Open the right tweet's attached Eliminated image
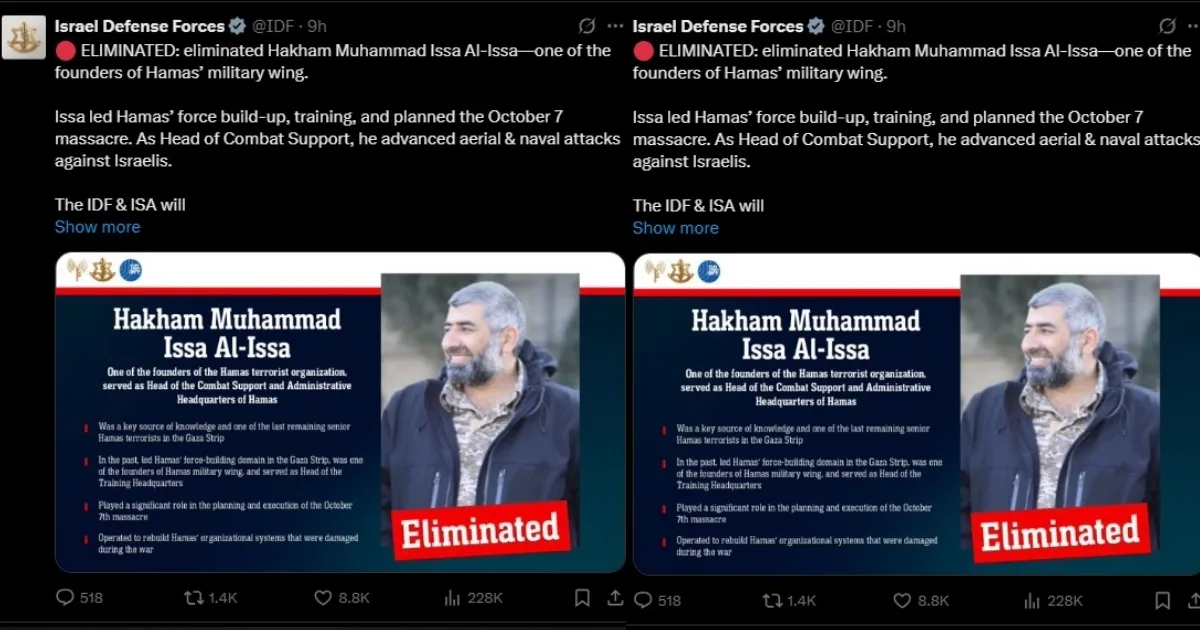The image size is (1200, 630). (x=916, y=415)
